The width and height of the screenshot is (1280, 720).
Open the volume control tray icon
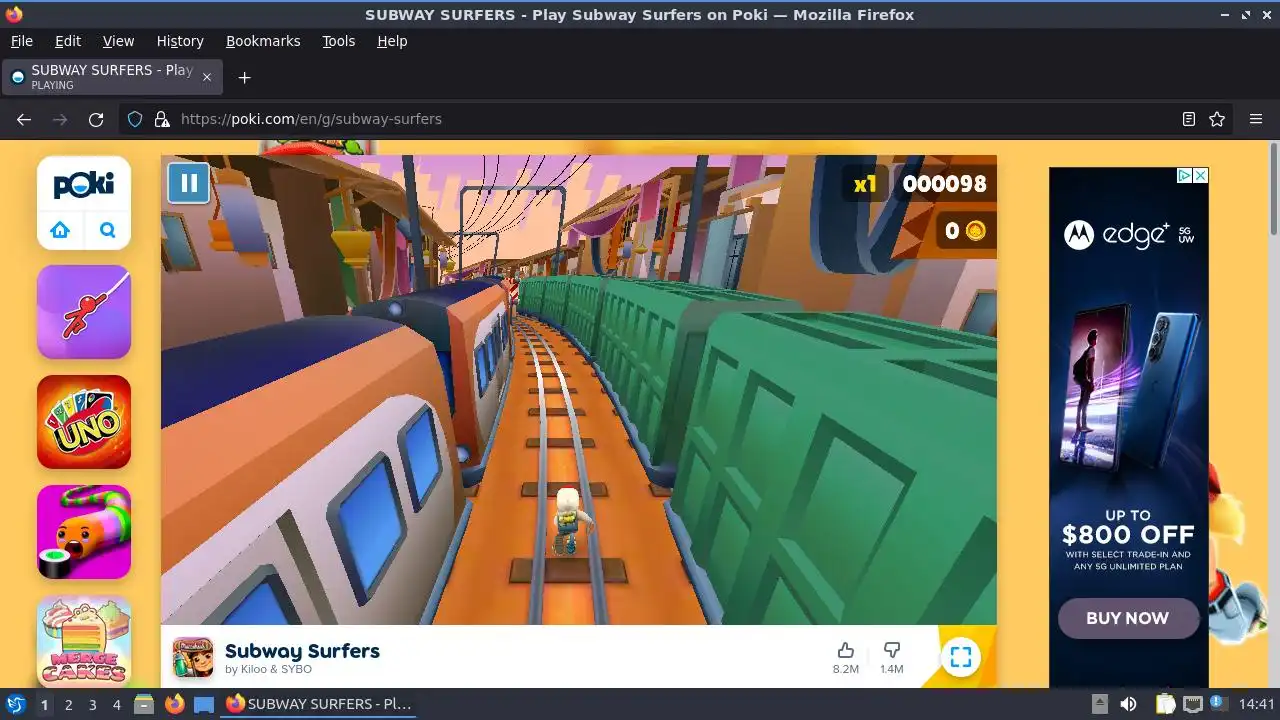point(1128,704)
